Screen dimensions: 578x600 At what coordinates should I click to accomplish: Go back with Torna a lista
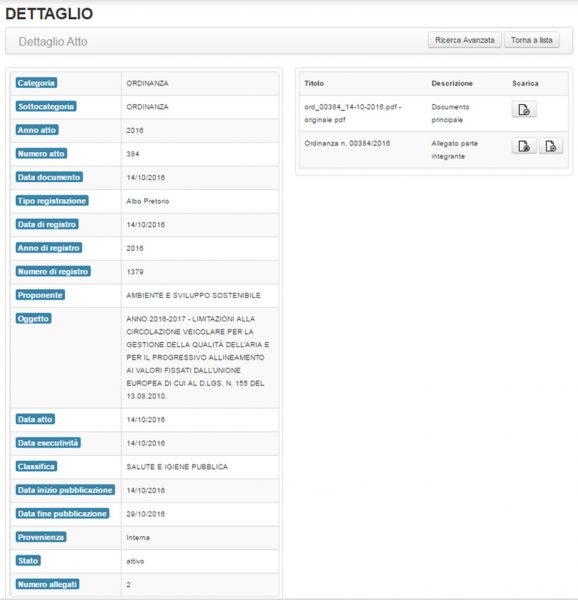click(x=532, y=40)
